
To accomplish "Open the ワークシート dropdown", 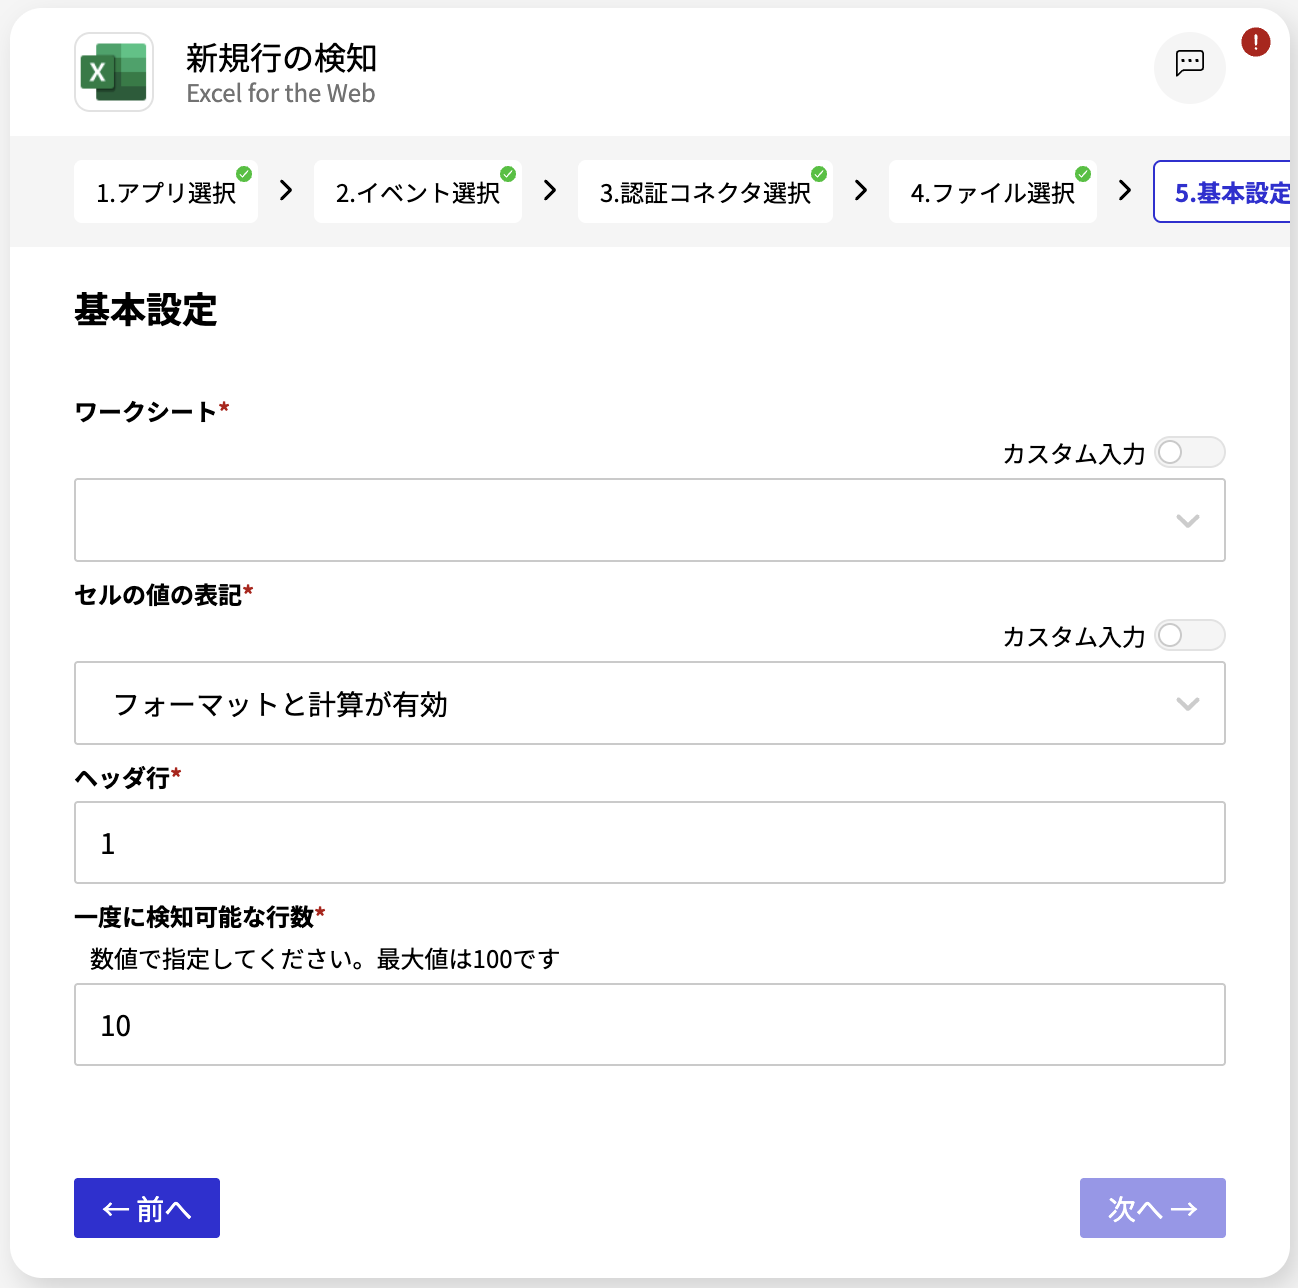I will point(650,520).
